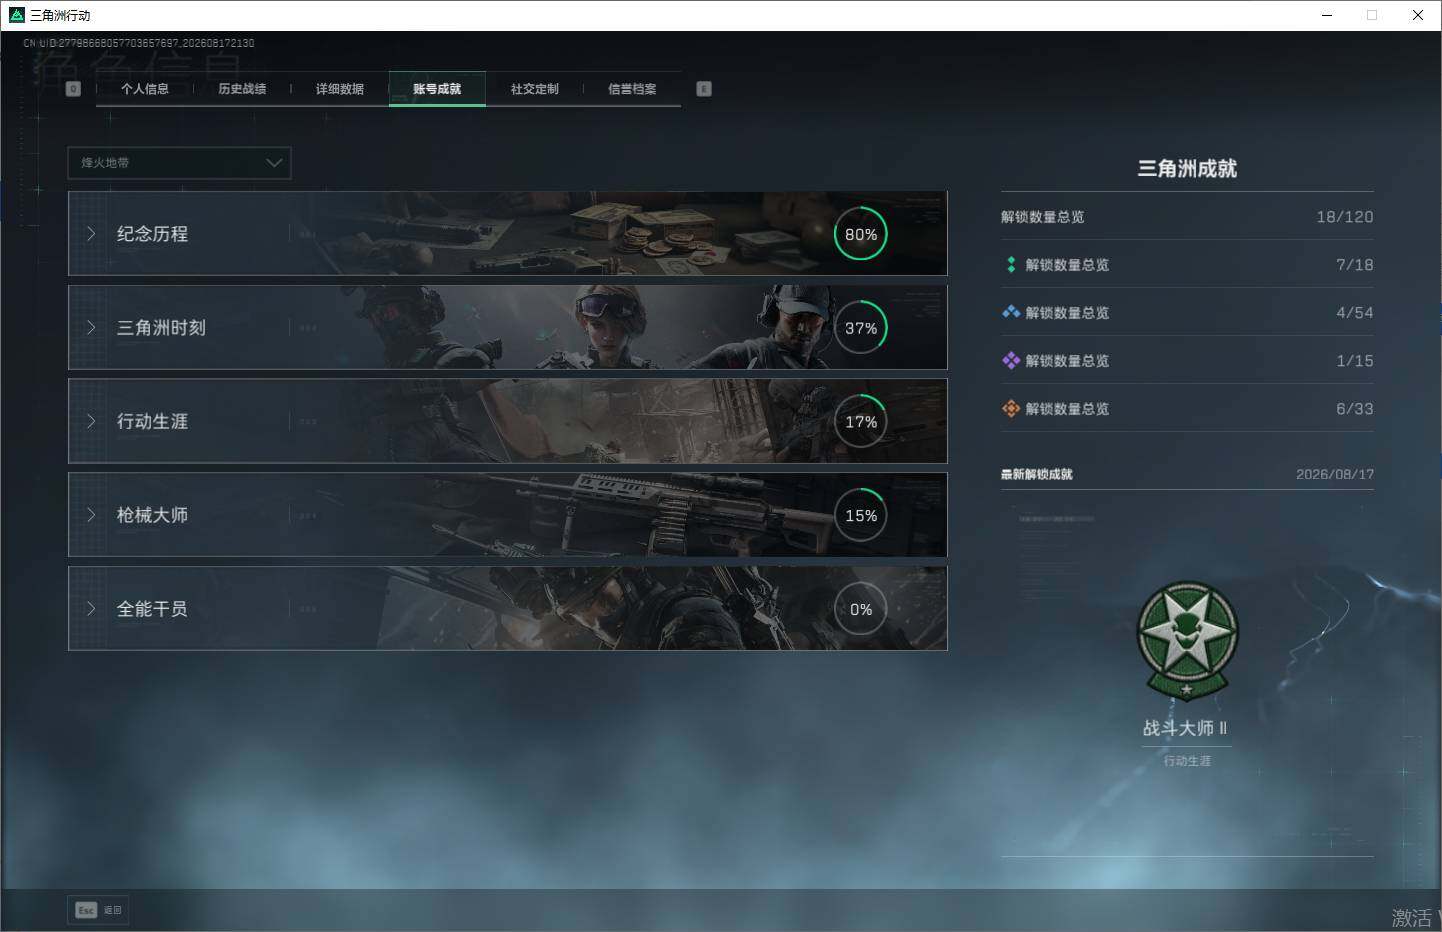Click the 0% progress ring of 全能干员

[861, 609]
